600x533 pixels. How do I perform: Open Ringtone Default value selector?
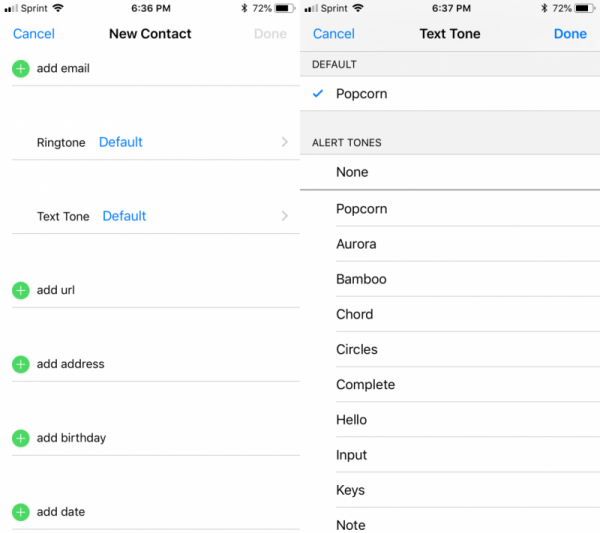tap(120, 142)
